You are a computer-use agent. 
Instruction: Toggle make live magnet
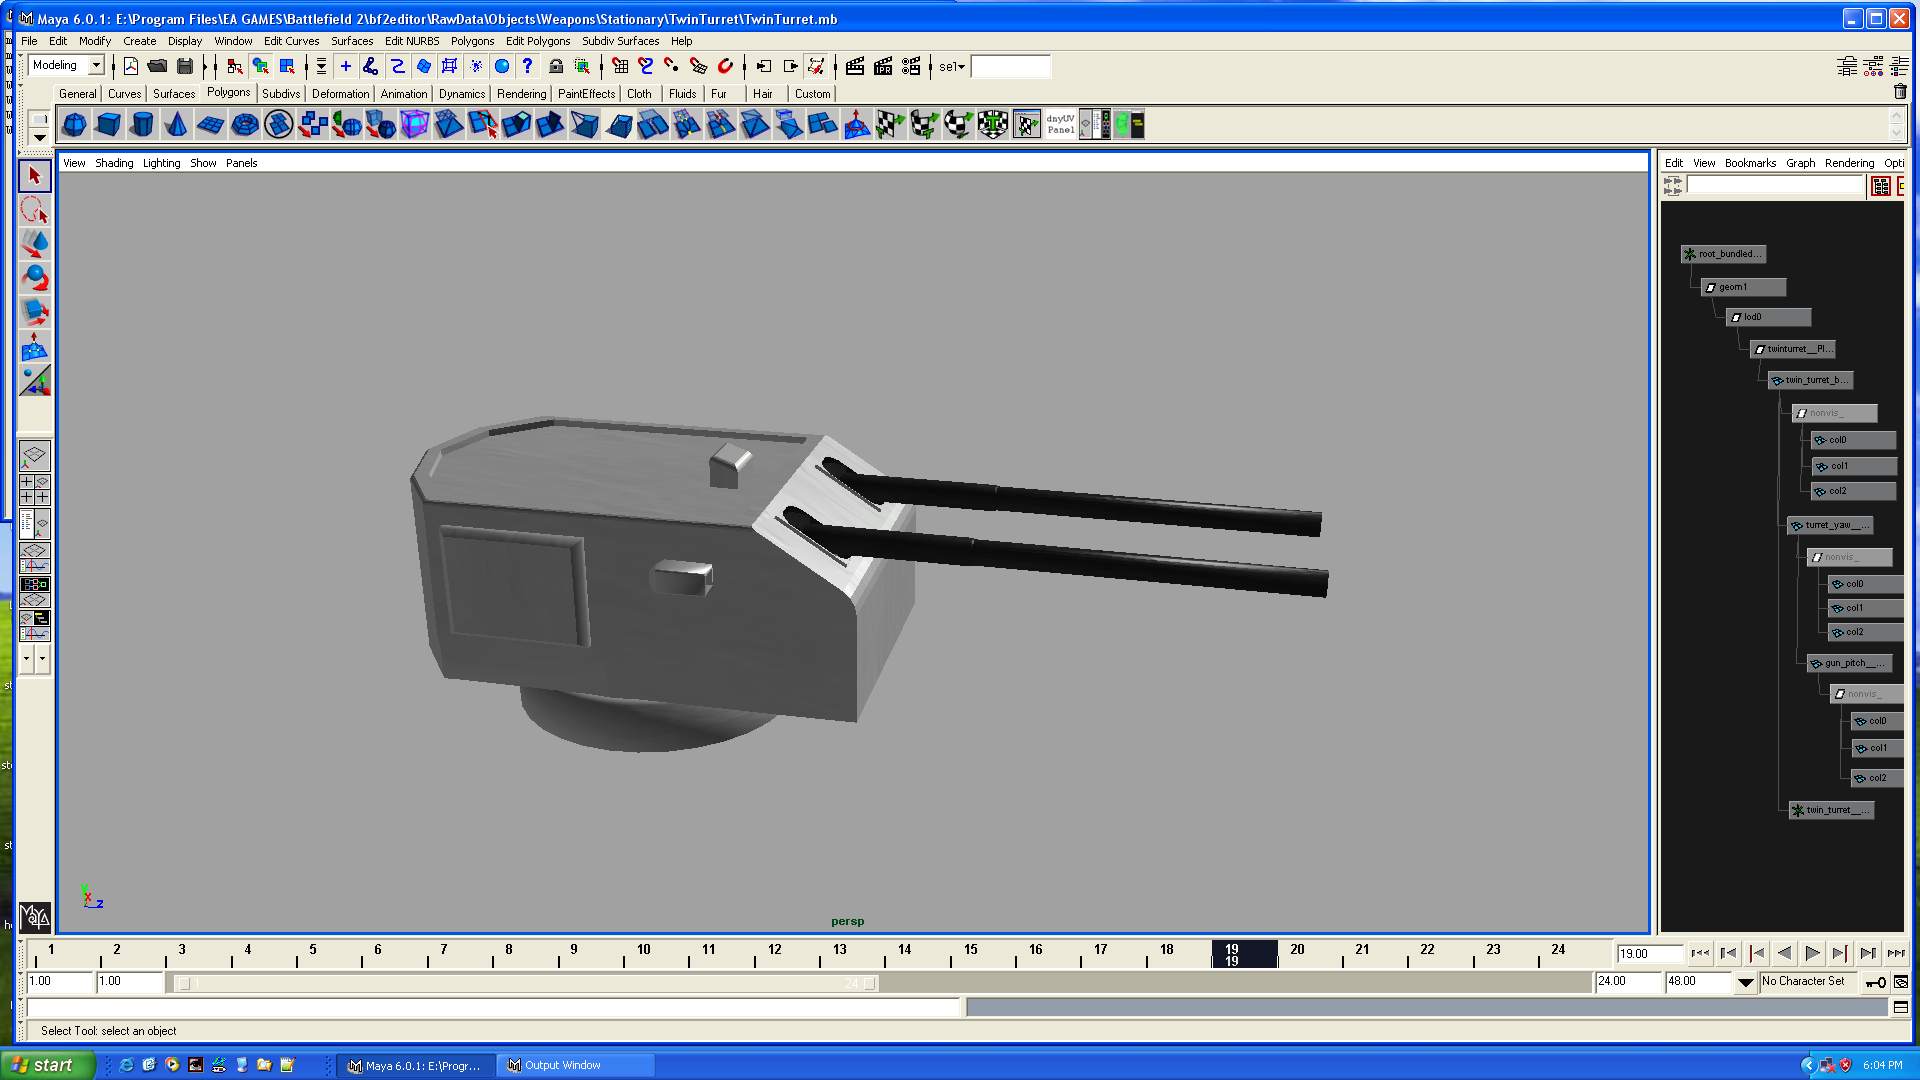pos(726,66)
